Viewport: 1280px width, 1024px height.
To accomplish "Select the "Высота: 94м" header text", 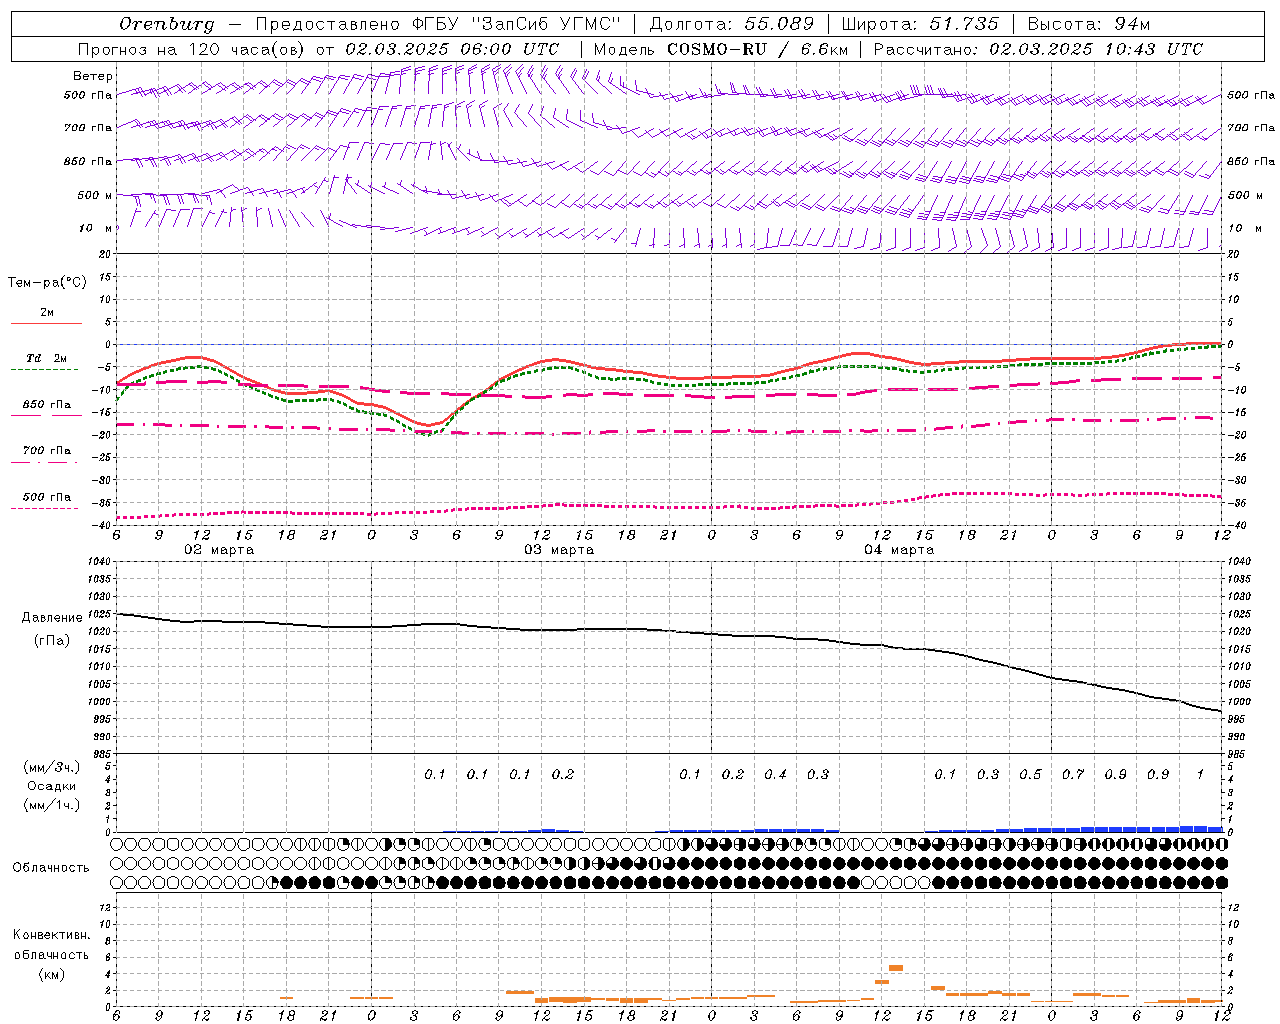I will coord(1089,24).
